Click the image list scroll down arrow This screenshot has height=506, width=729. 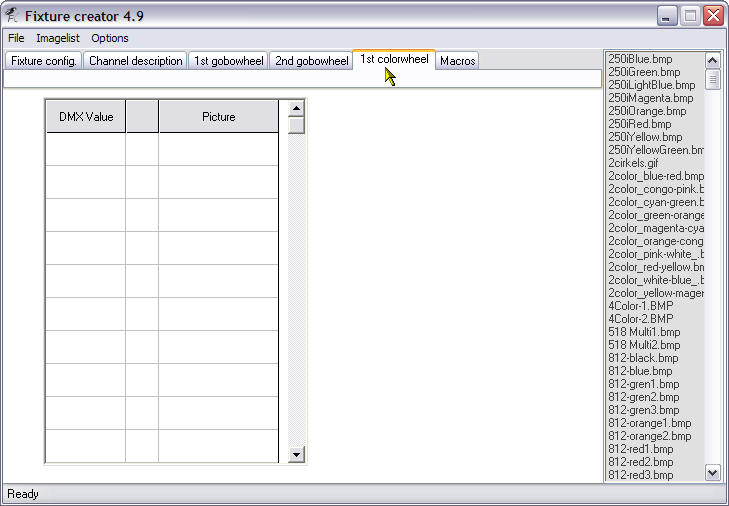point(713,473)
